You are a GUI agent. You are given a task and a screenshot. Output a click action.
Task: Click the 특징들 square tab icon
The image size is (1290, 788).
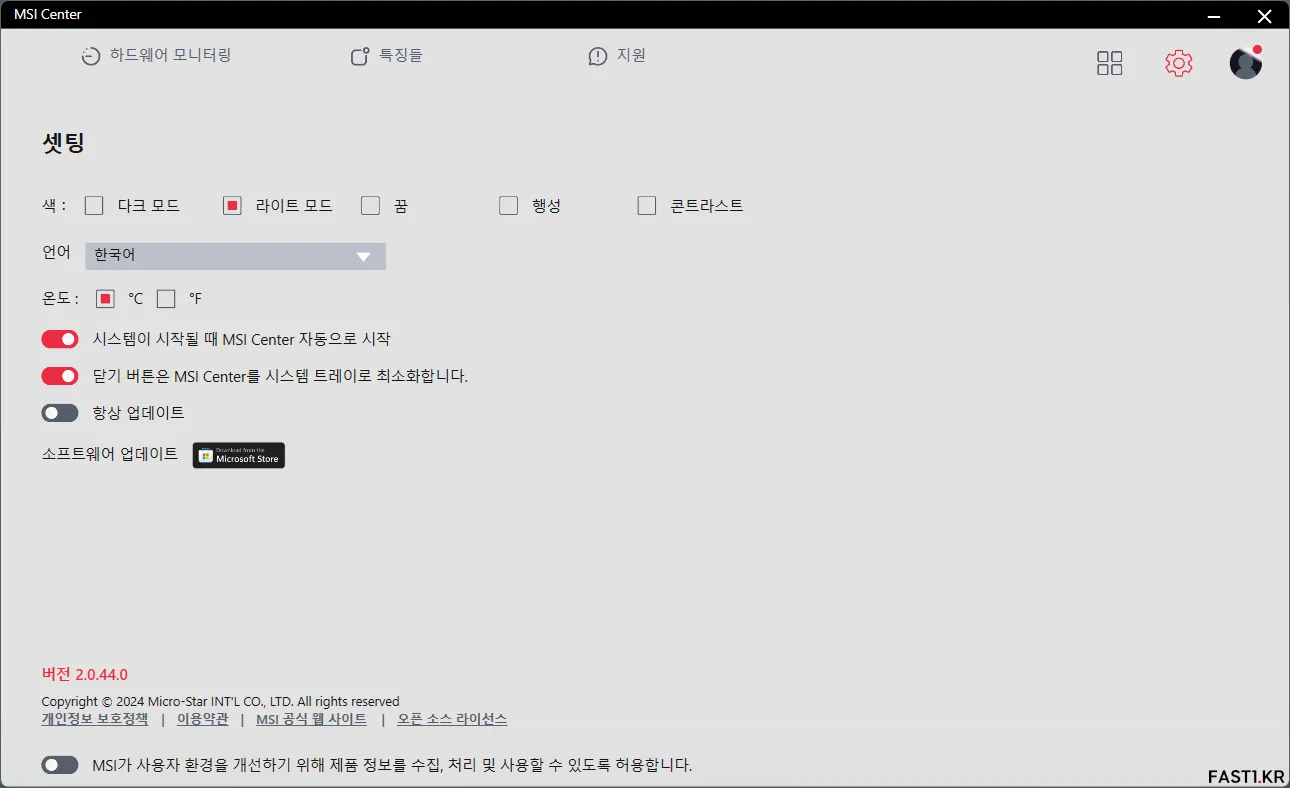(x=360, y=57)
